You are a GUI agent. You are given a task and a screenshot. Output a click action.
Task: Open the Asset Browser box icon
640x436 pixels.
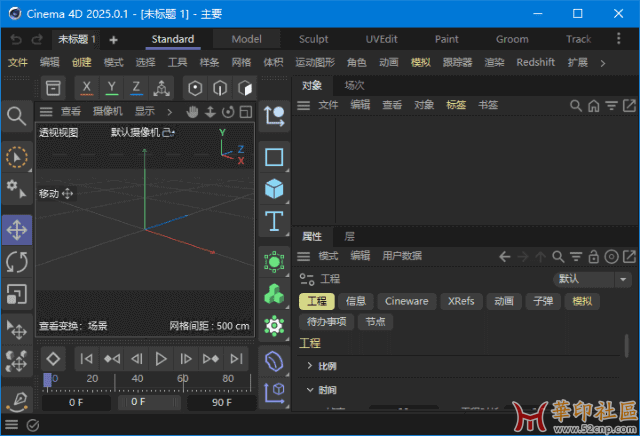(53, 88)
